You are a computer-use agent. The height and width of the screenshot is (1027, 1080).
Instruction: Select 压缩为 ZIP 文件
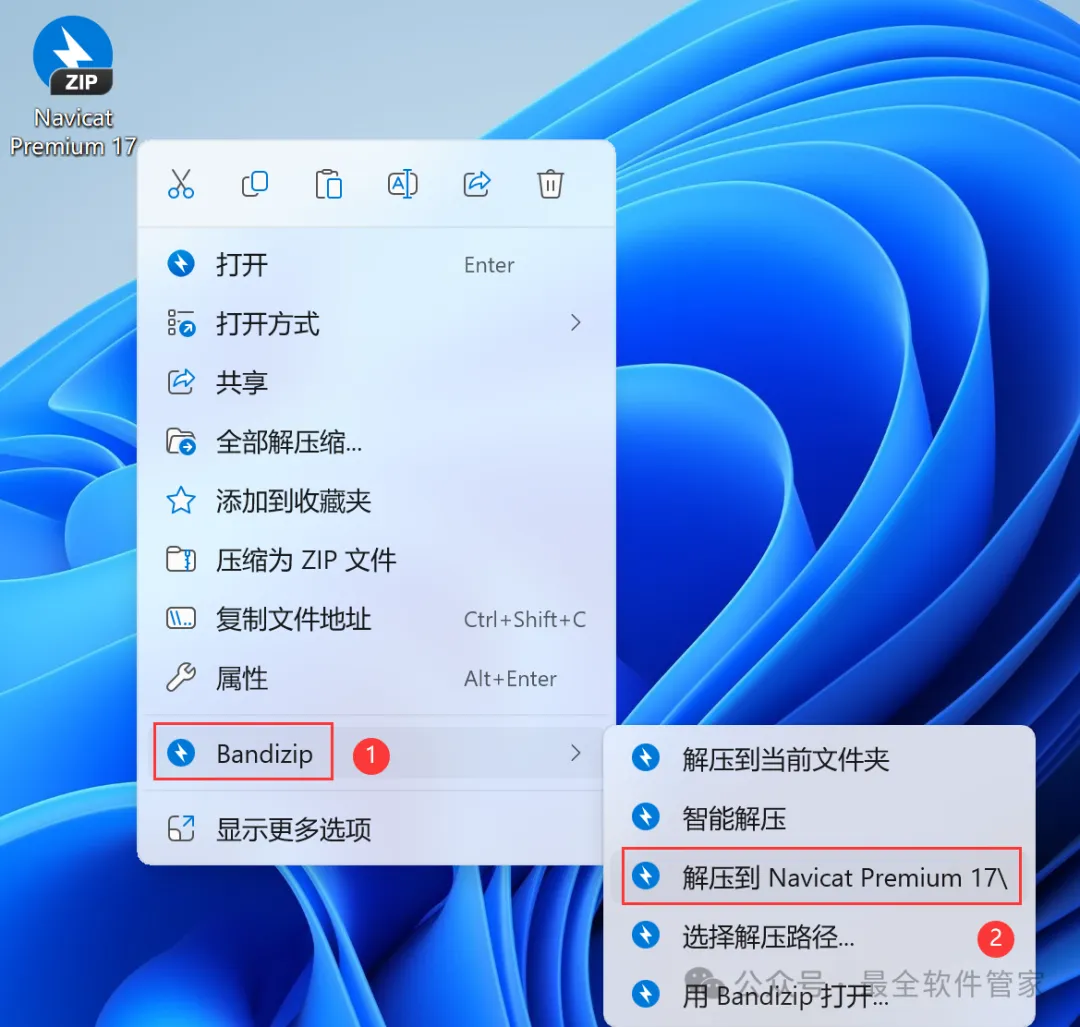[376, 560]
